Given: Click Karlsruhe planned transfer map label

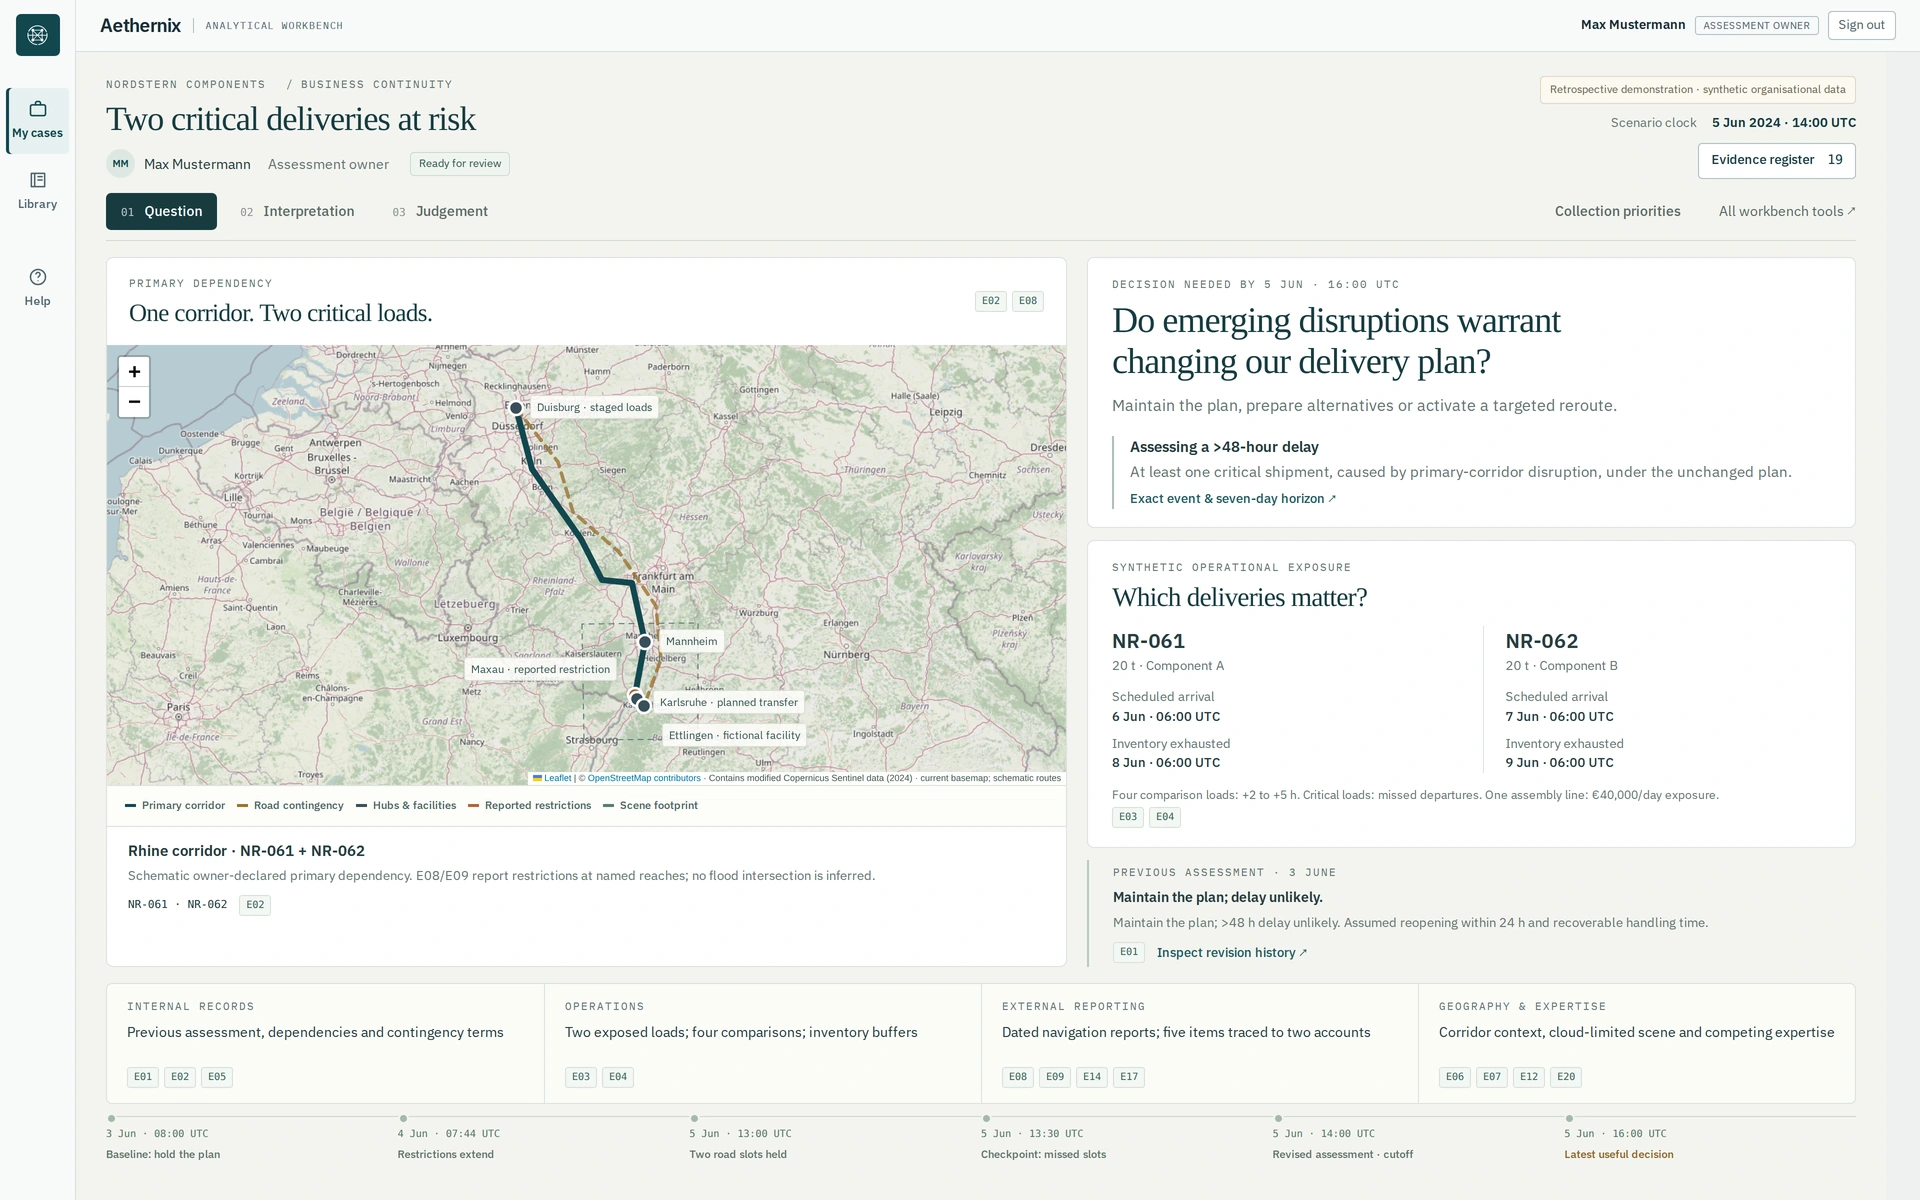Looking at the screenshot, I should [x=728, y=703].
